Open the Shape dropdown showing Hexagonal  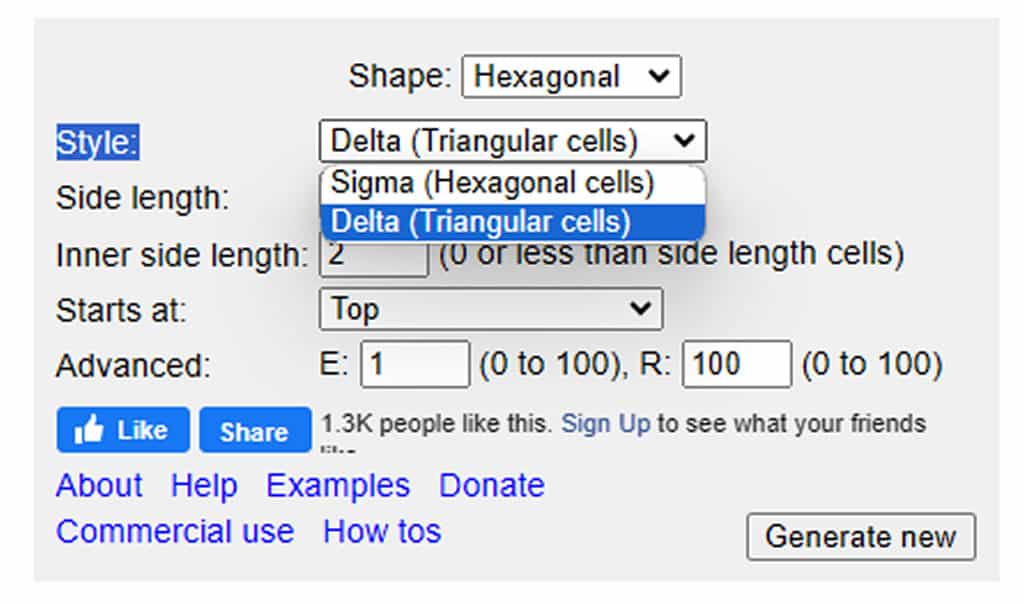tap(571, 77)
